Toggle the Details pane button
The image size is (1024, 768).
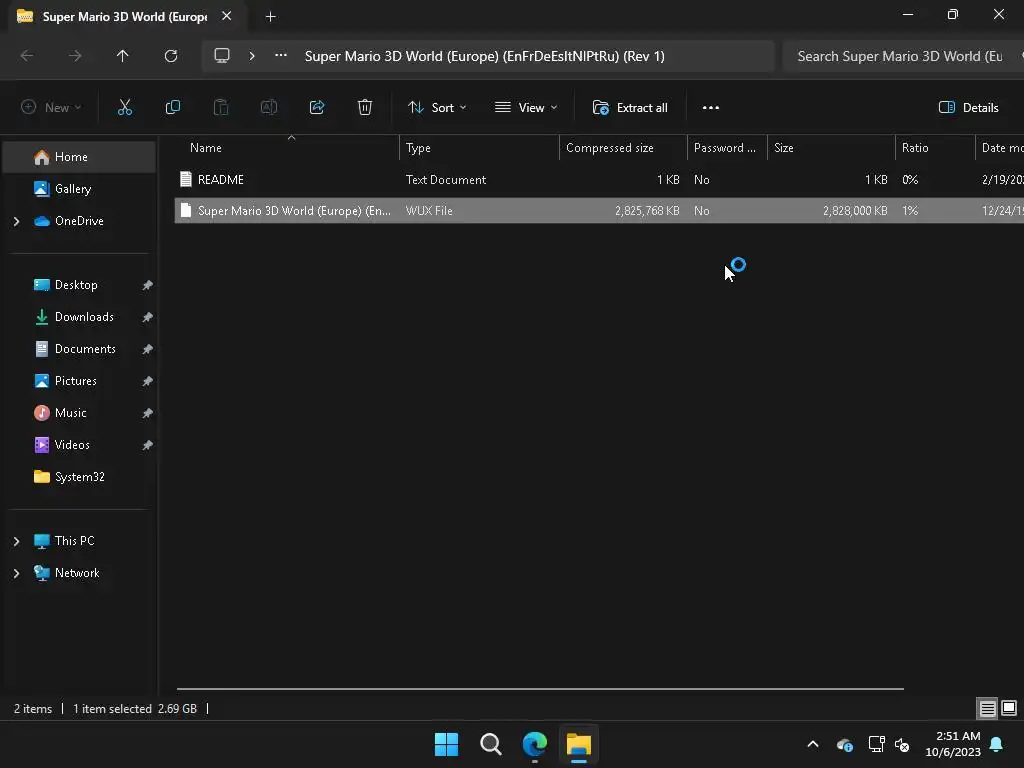click(969, 108)
